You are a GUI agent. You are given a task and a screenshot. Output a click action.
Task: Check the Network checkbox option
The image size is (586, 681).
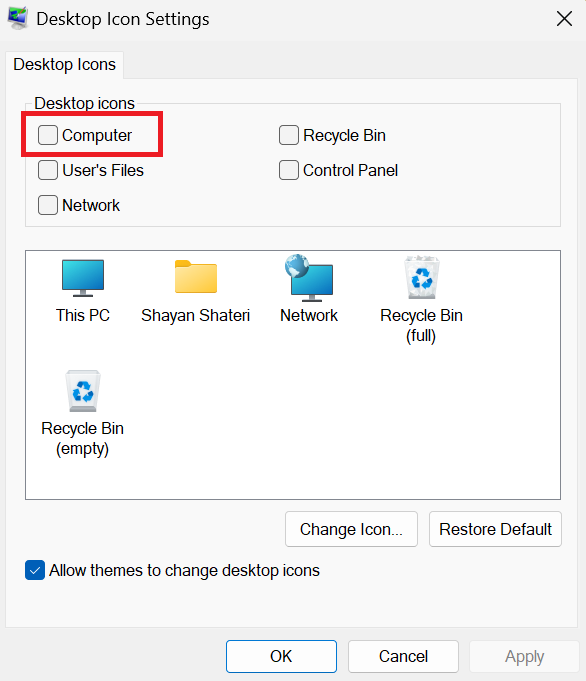48,205
